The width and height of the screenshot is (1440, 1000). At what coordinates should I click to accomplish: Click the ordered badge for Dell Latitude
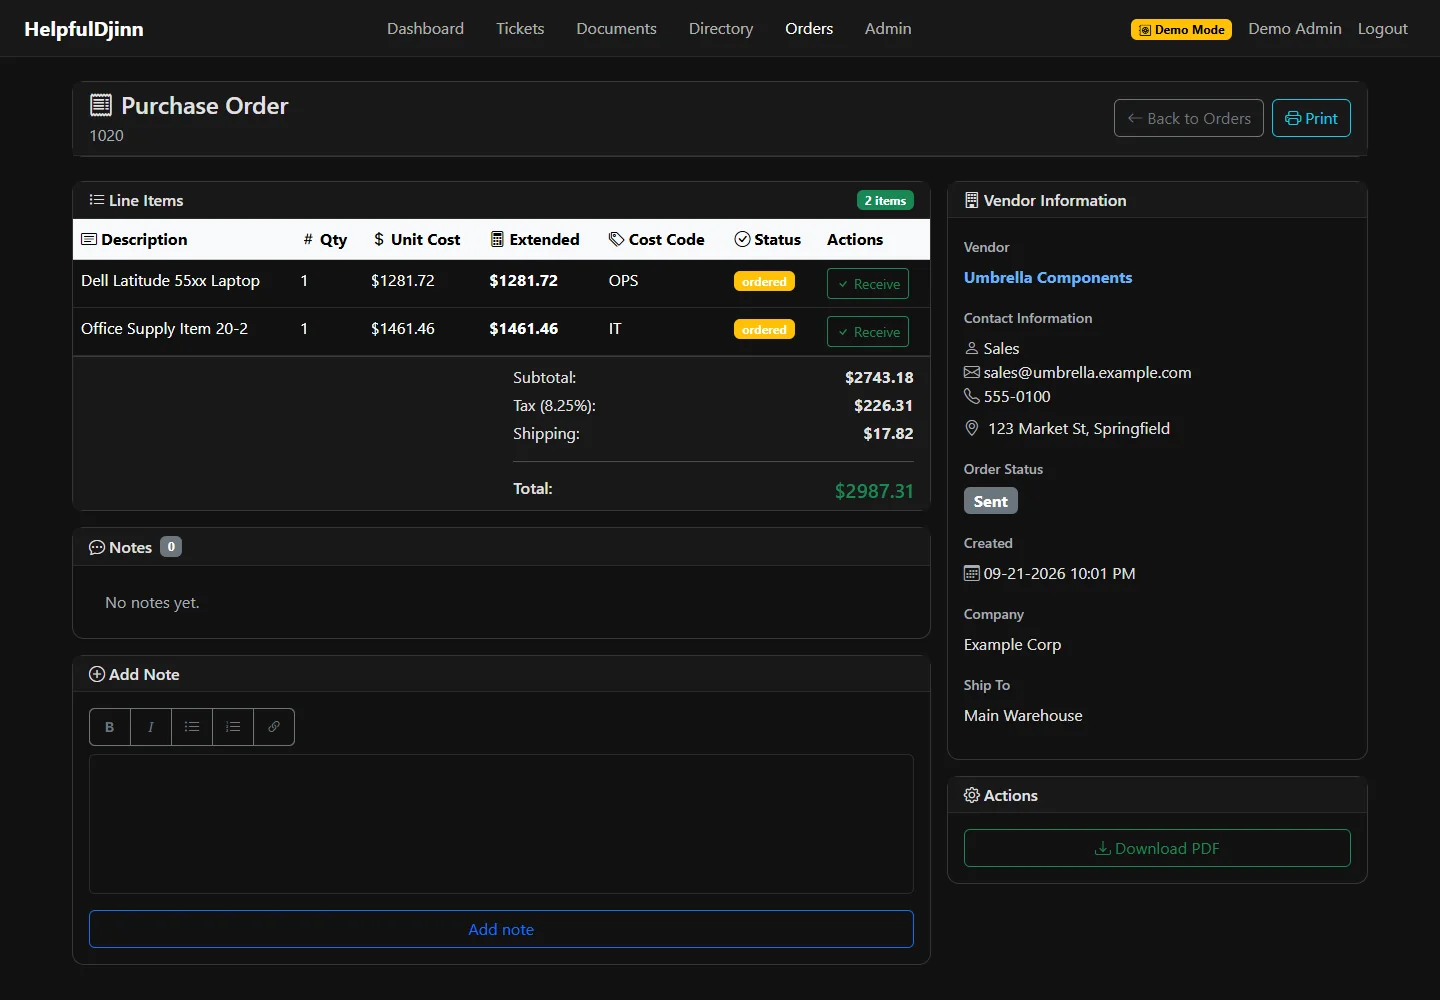tap(764, 282)
